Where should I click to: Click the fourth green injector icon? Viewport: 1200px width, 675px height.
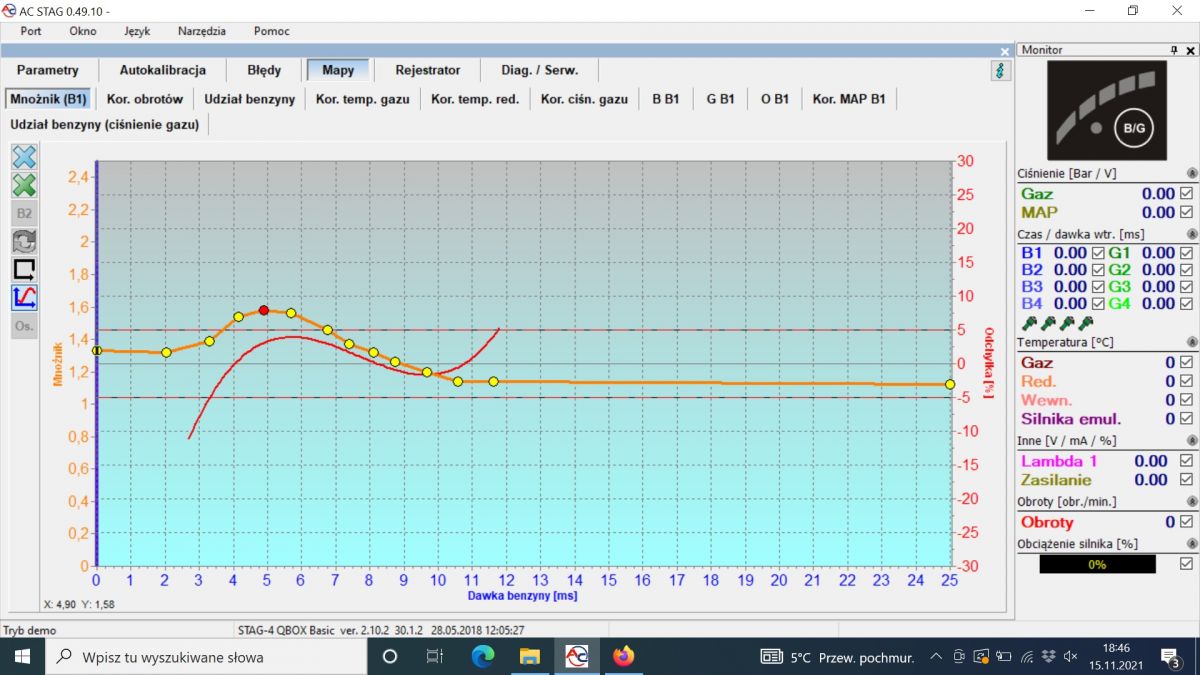click(x=1086, y=323)
